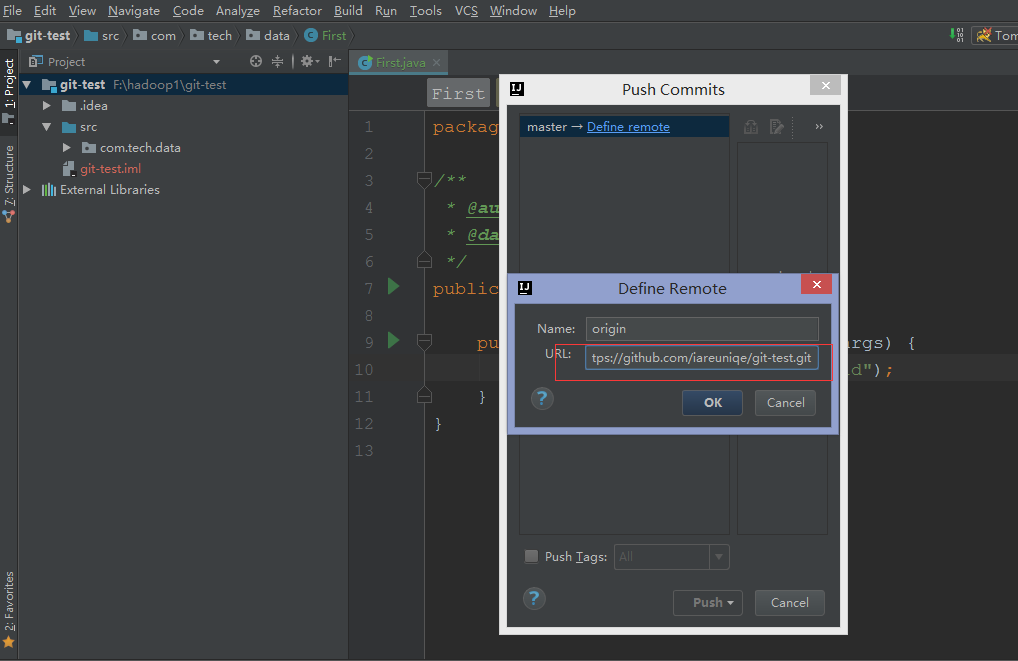
Task: Expand the .idea folder node
Action: click(x=47, y=105)
